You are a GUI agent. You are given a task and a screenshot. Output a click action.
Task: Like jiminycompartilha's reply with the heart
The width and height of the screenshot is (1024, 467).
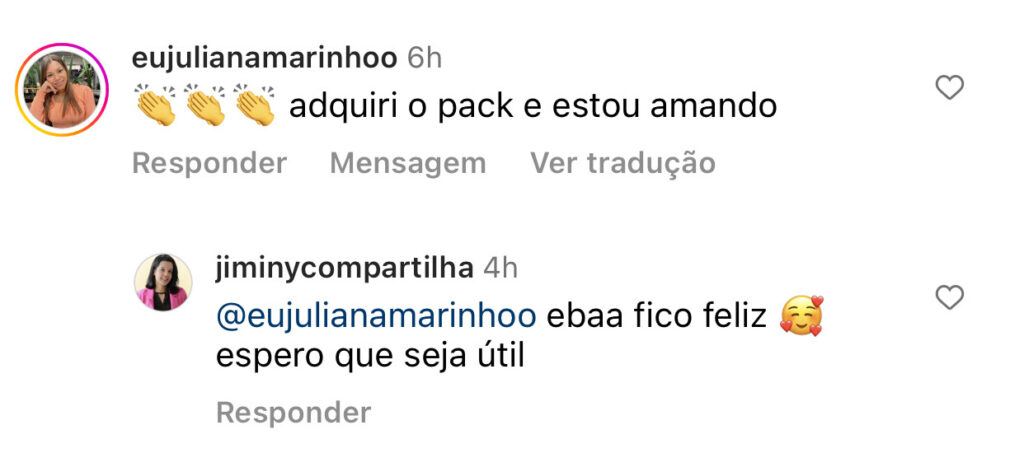pos(950,297)
